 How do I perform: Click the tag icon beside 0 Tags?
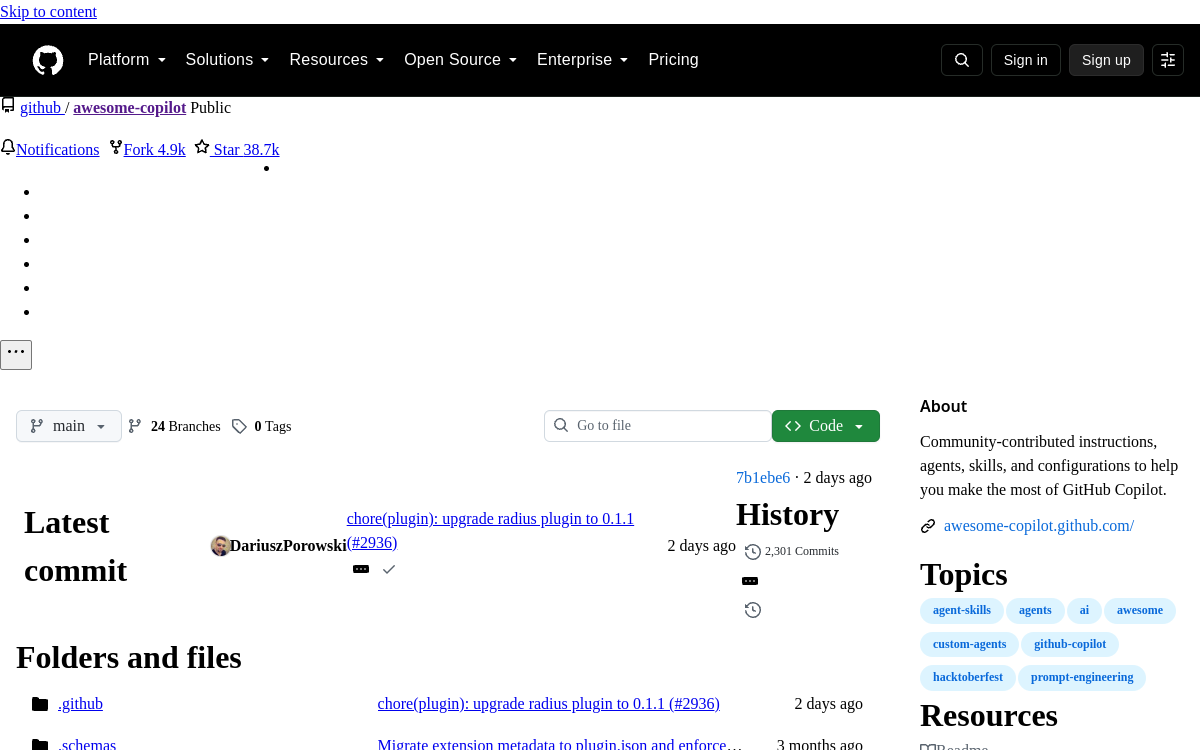(239, 426)
